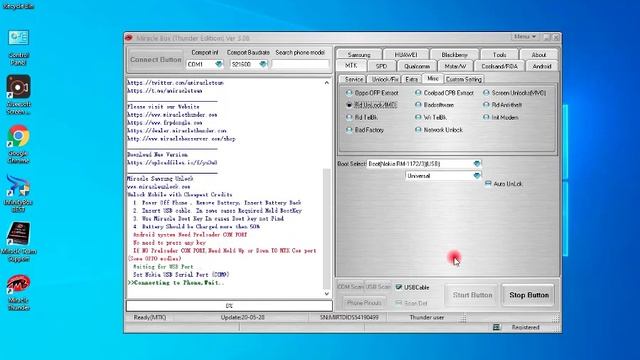Switch to the About tab
Viewport: 640px width, 360px height.
click(539, 55)
